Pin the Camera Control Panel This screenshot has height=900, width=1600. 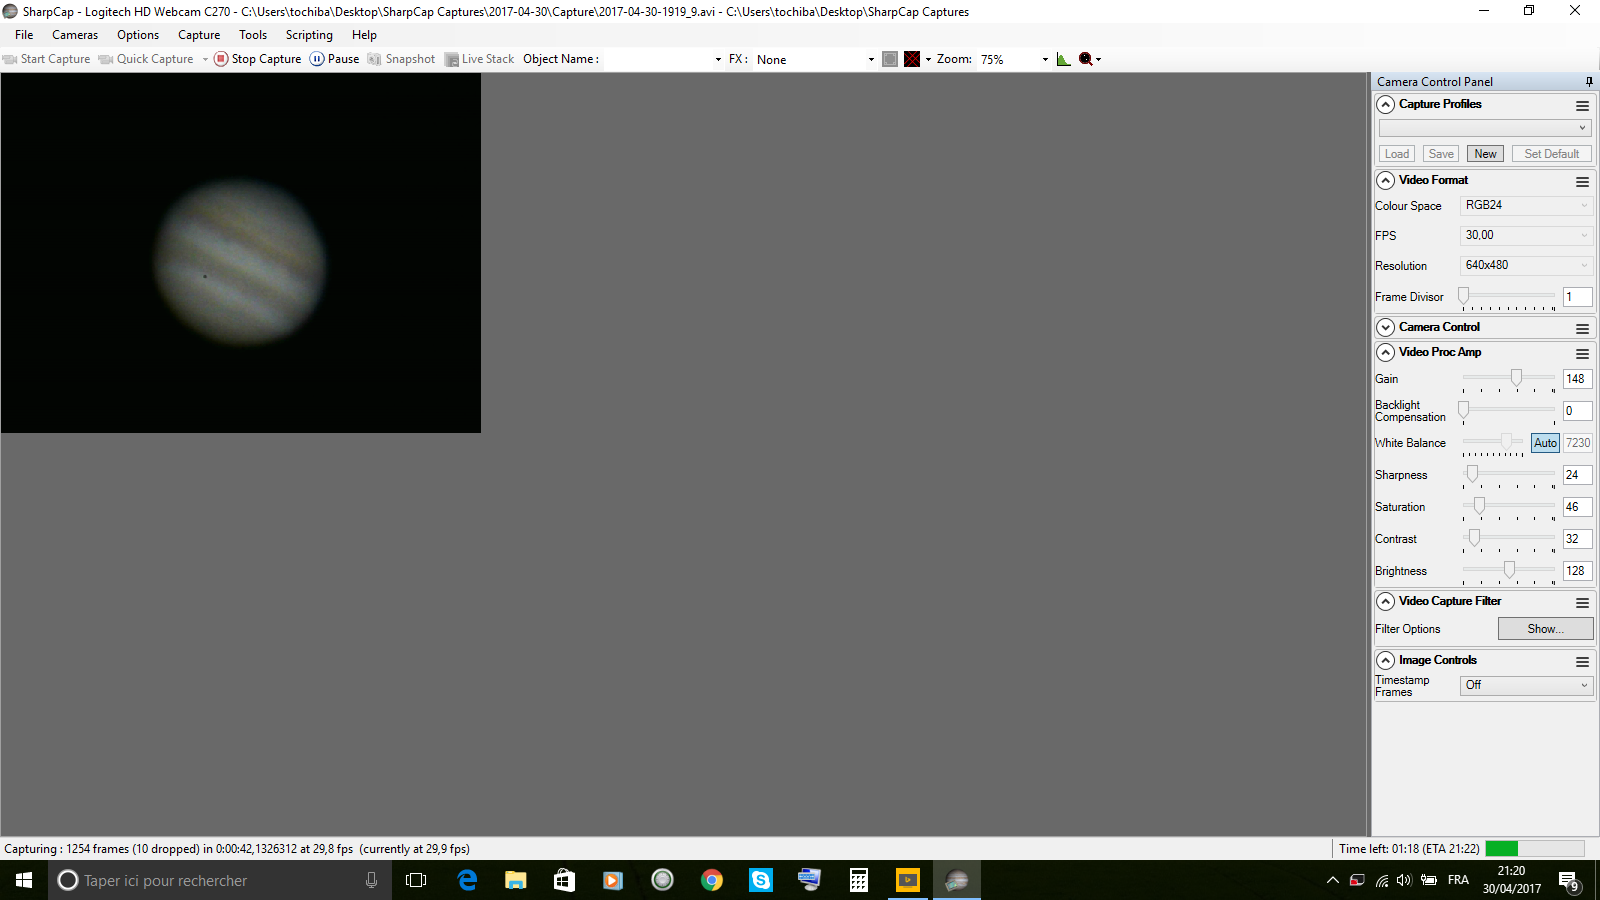point(1588,81)
